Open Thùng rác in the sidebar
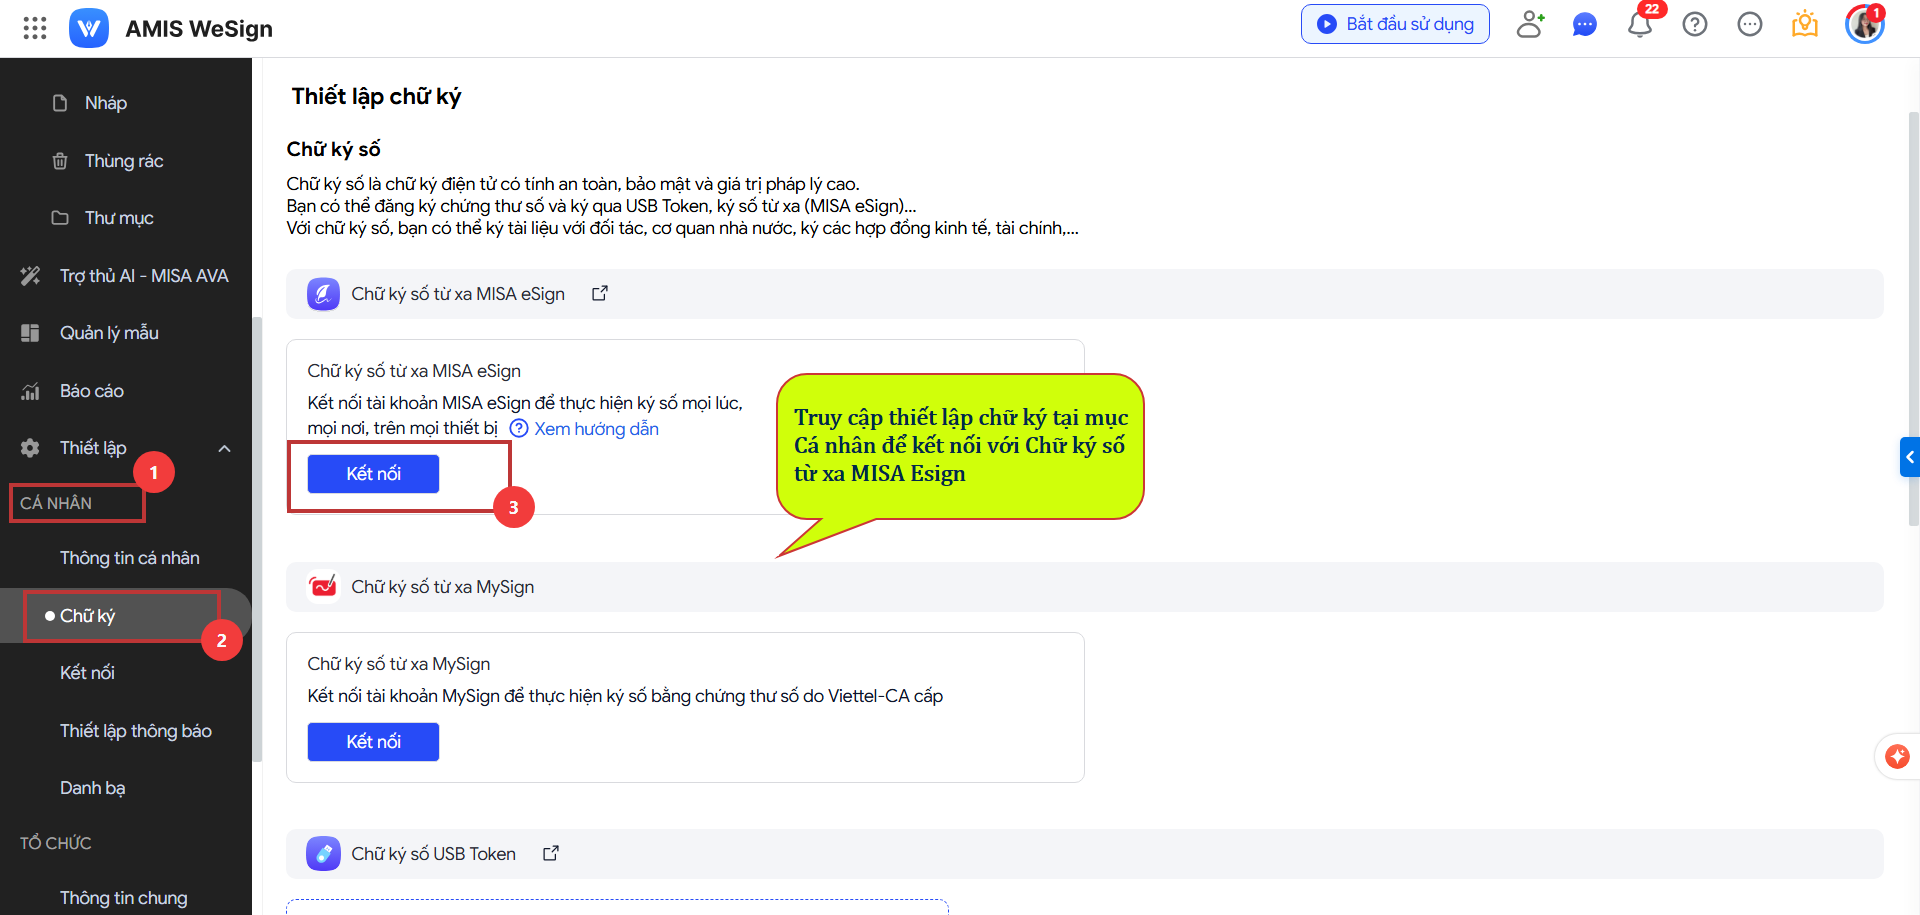 pos(126,161)
